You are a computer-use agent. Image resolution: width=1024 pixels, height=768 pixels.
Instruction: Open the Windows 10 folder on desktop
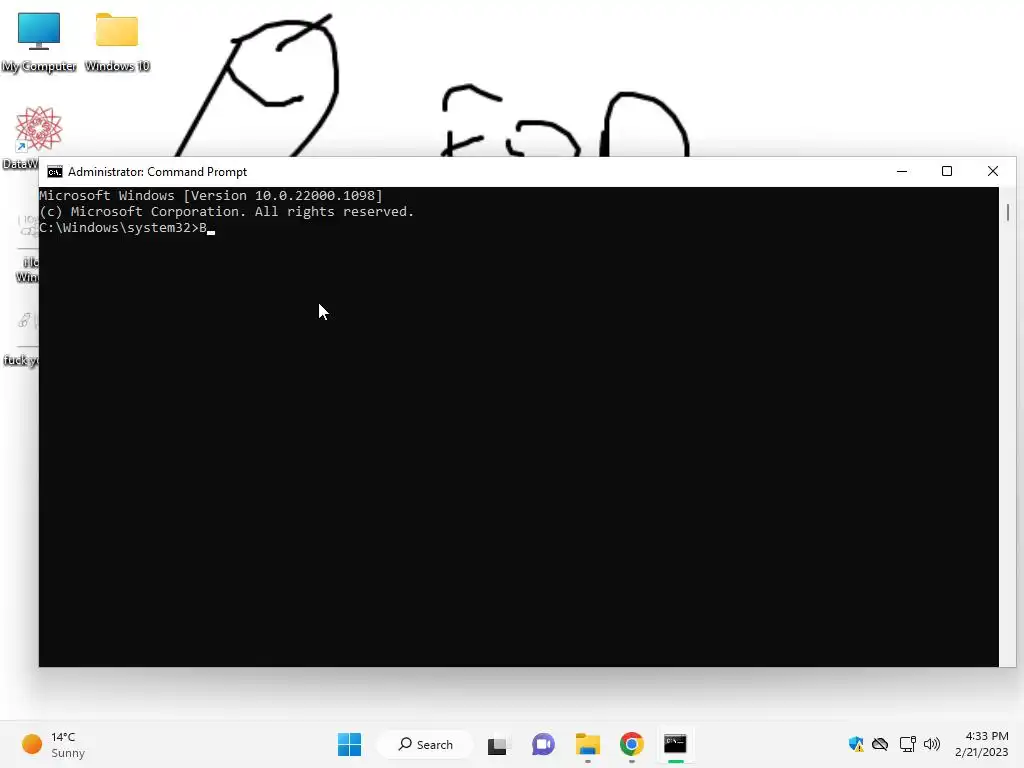coord(117,42)
